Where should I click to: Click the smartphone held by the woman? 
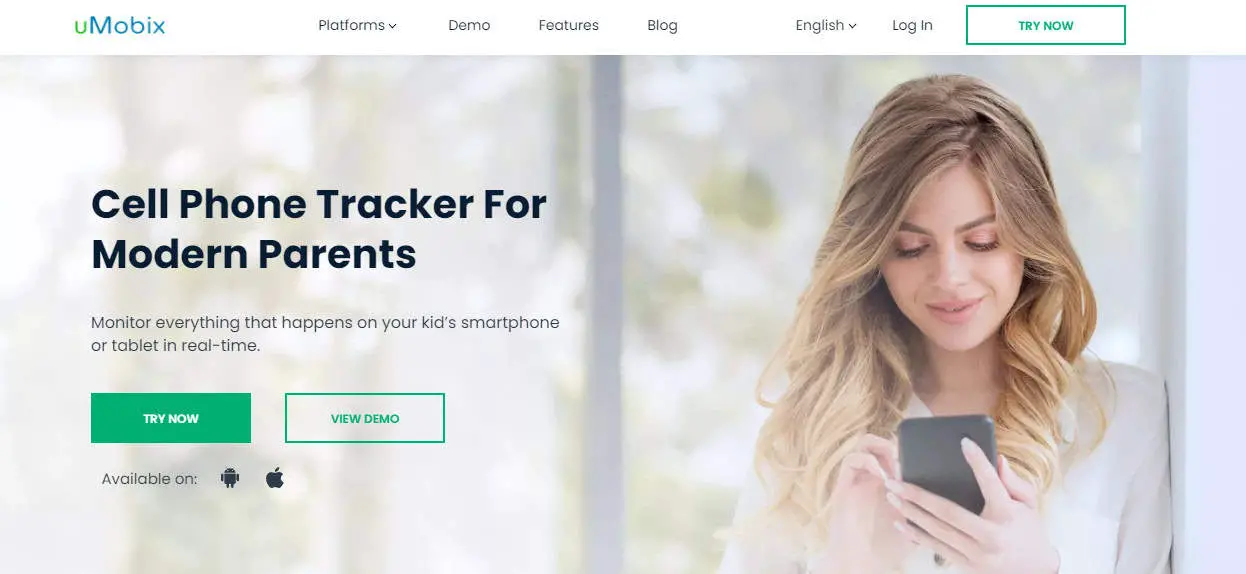tap(946, 465)
